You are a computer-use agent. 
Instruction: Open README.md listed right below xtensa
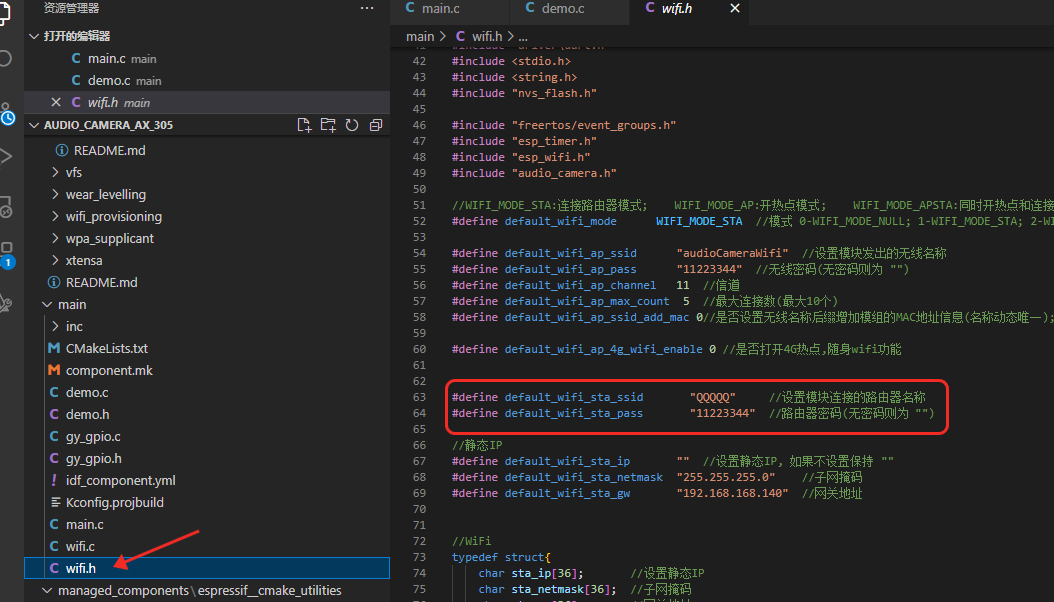(207, 283)
